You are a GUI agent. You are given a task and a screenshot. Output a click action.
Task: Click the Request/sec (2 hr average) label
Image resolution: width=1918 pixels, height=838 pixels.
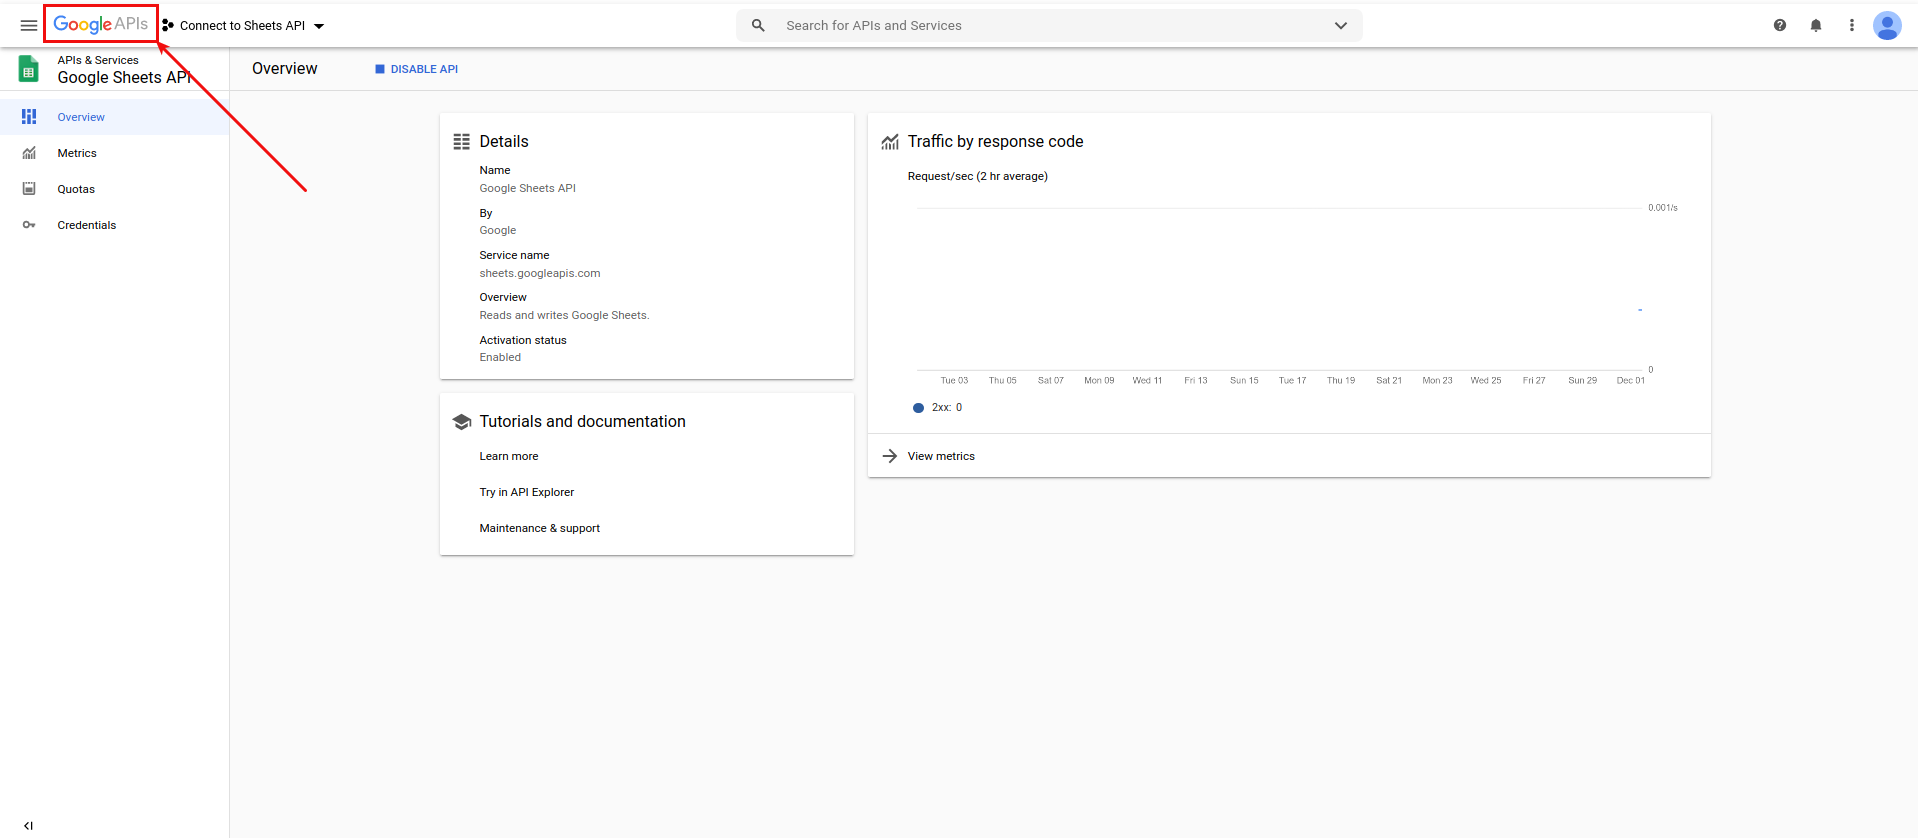(x=978, y=176)
